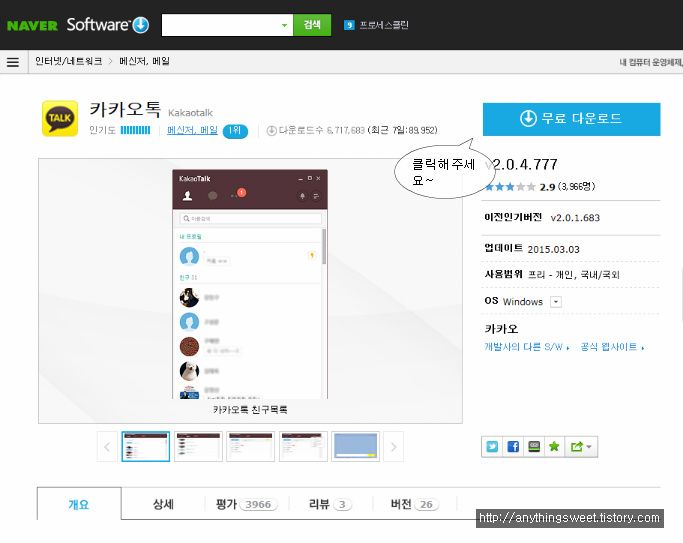Switch to the 버전 26 tab
Screen dimensions: 683x543
pos(415,504)
